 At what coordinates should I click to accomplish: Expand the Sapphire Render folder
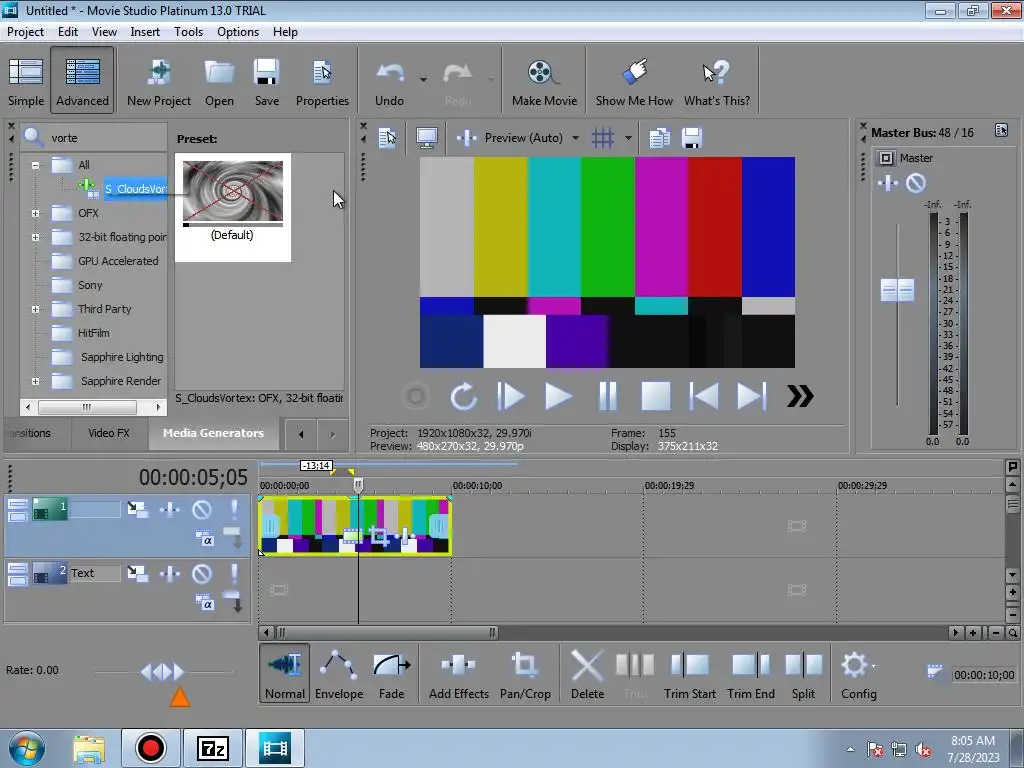(x=35, y=381)
